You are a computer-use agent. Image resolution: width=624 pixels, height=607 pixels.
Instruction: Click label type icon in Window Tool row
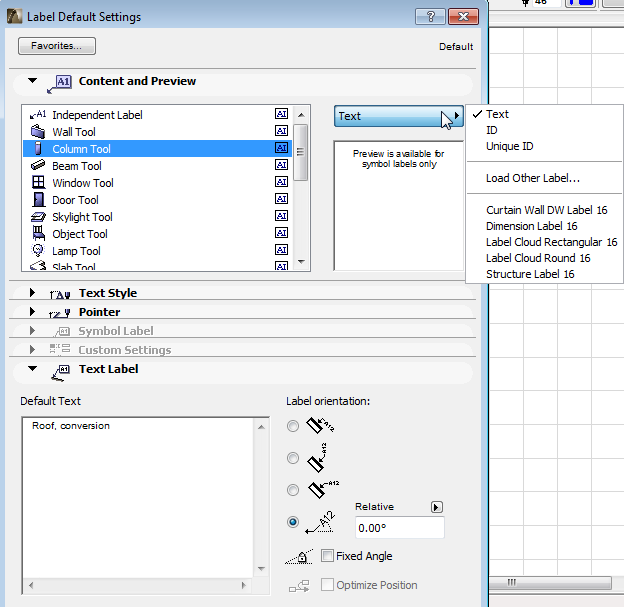pyautogui.click(x=281, y=182)
